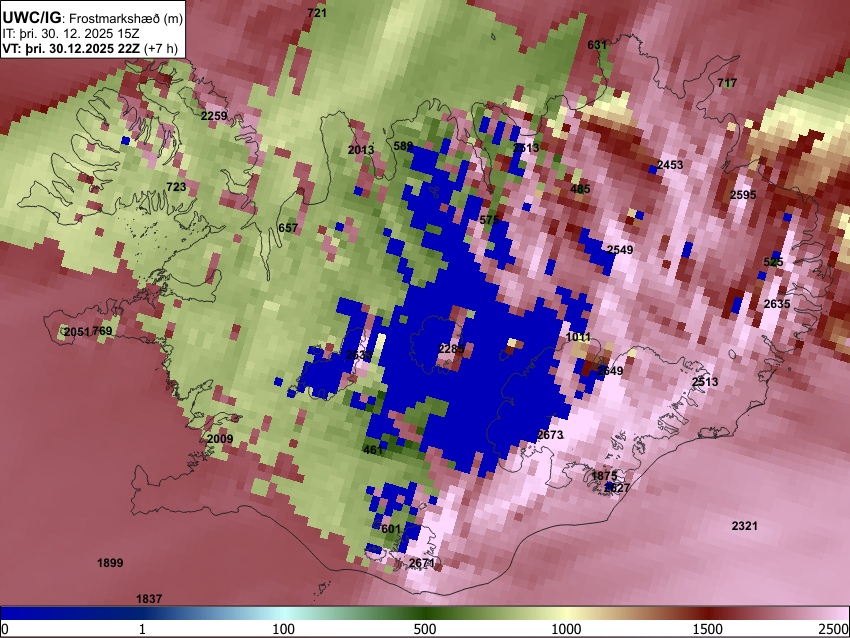Click the map value 2635

click(777, 304)
